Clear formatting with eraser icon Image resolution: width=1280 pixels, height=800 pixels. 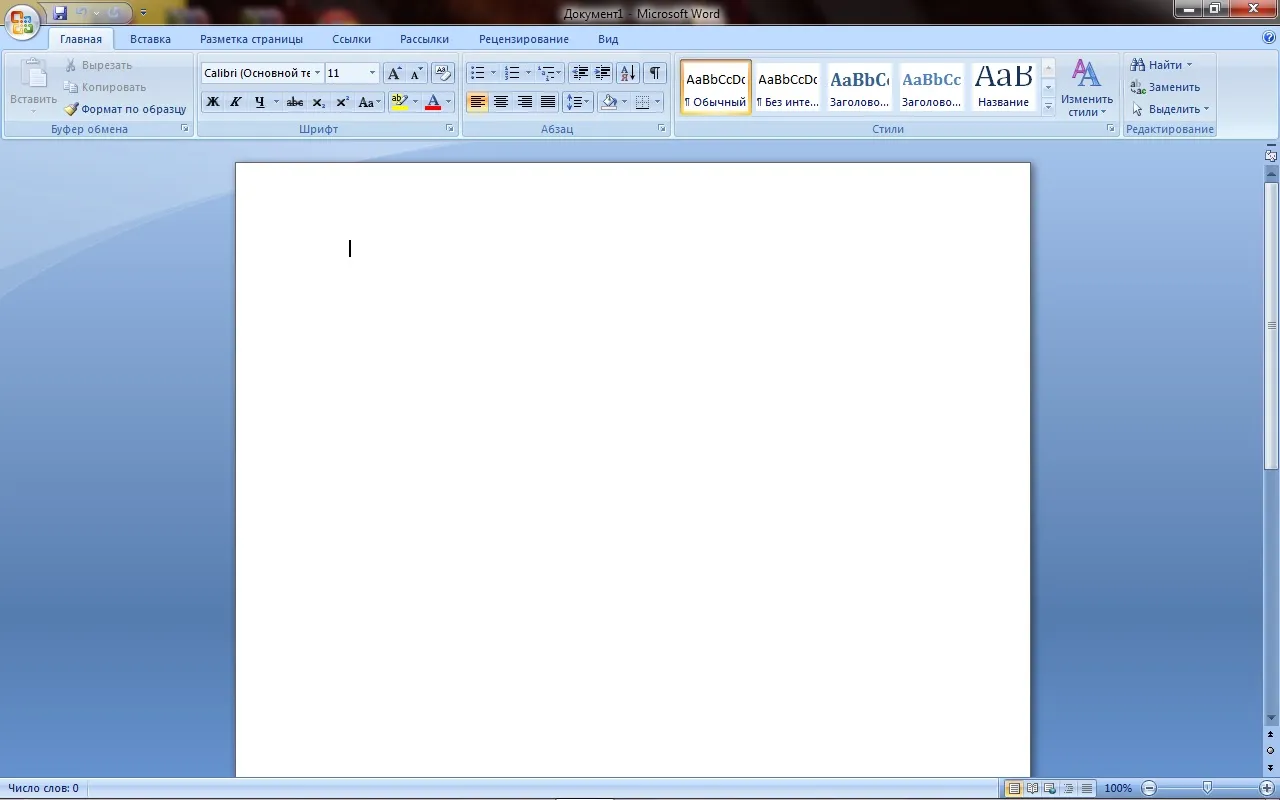444,73
